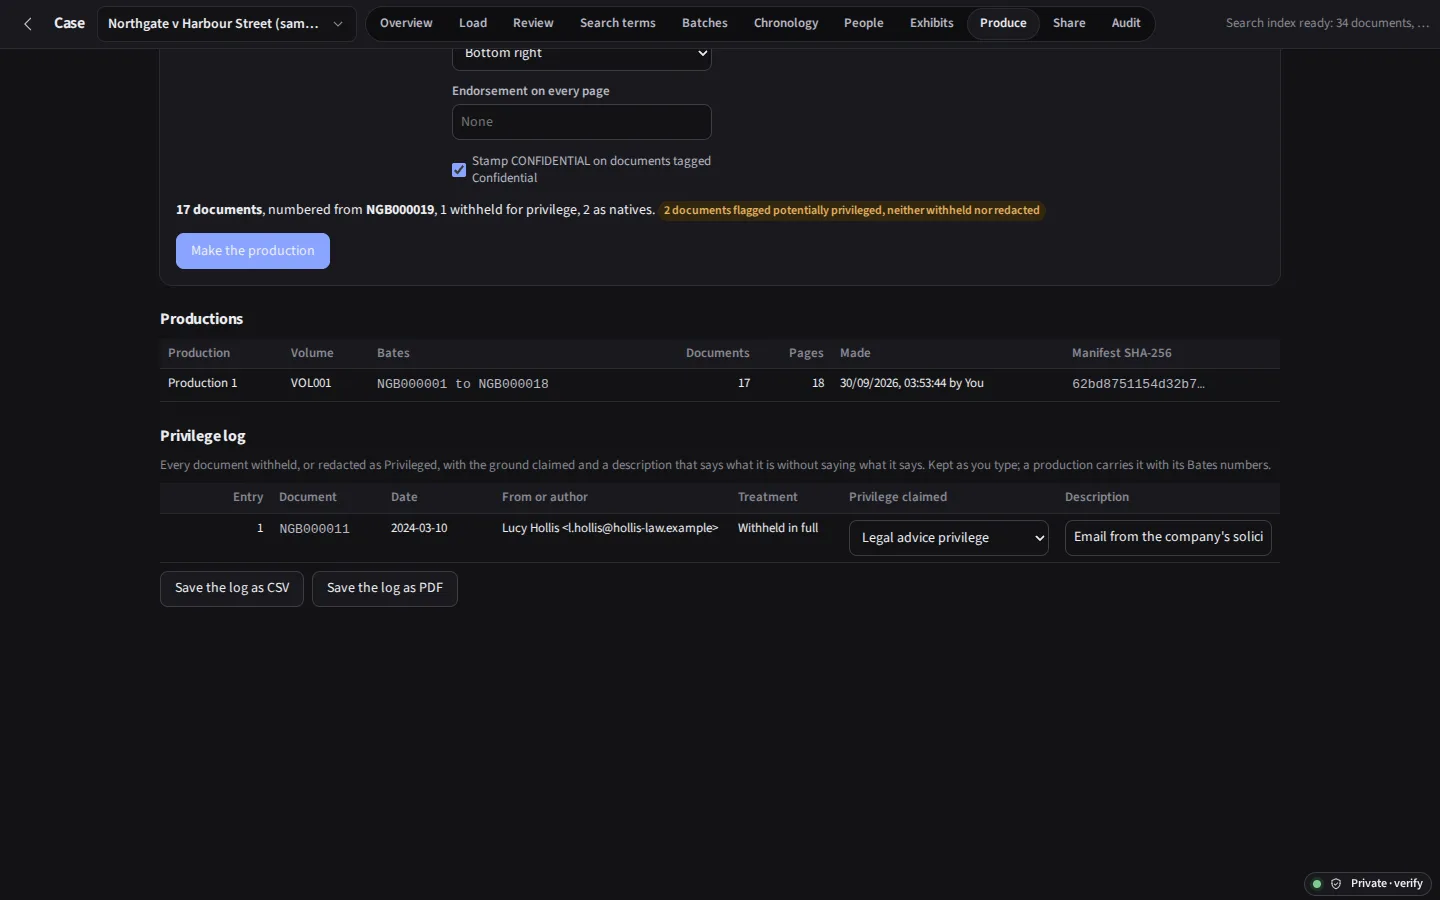Click the shield icon beside Private verify

pos(1336,884)
